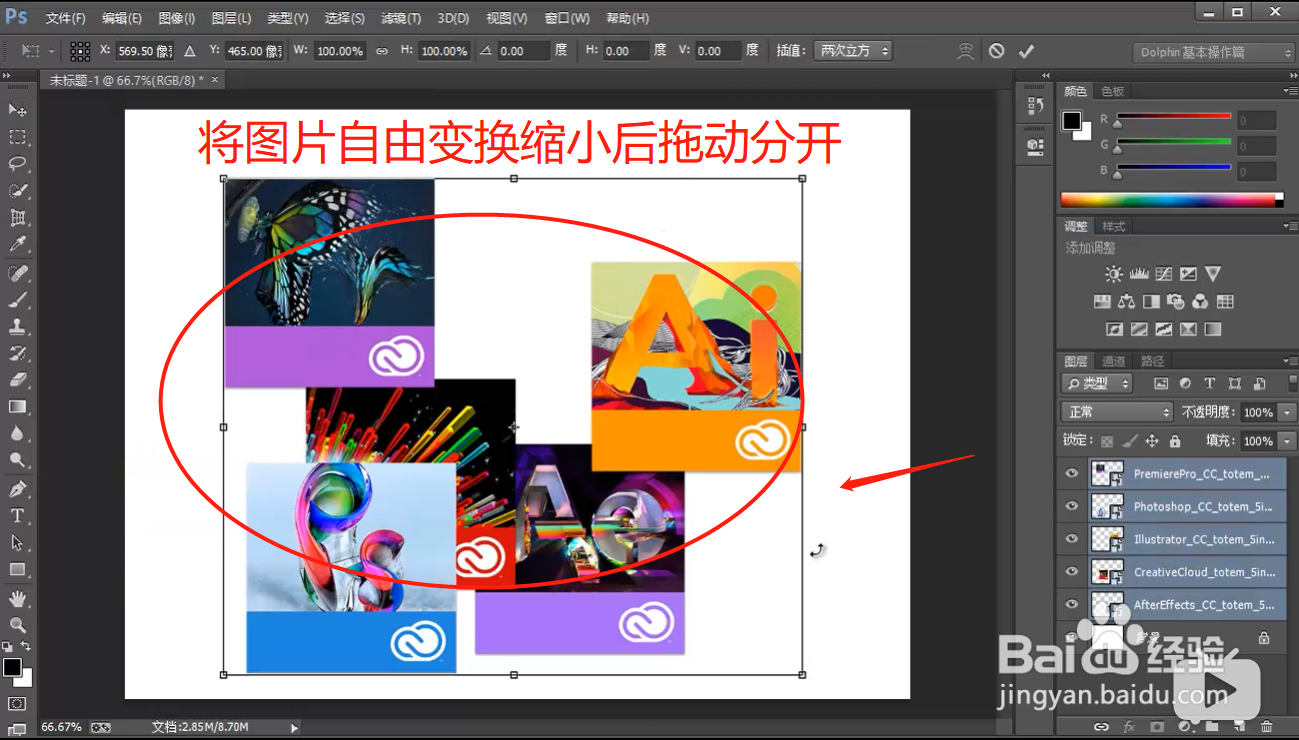Open the interpolation dropdown showing 两次立方
1299x740 pixels.
[x=853, y=50]
